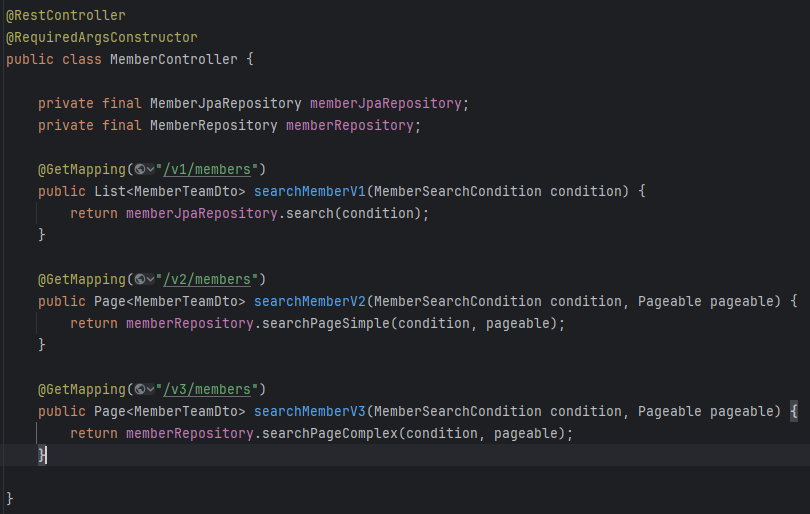Click the globe icon beside /v2/members
This screenshot has width=810, height=514.
coord(139,279)
